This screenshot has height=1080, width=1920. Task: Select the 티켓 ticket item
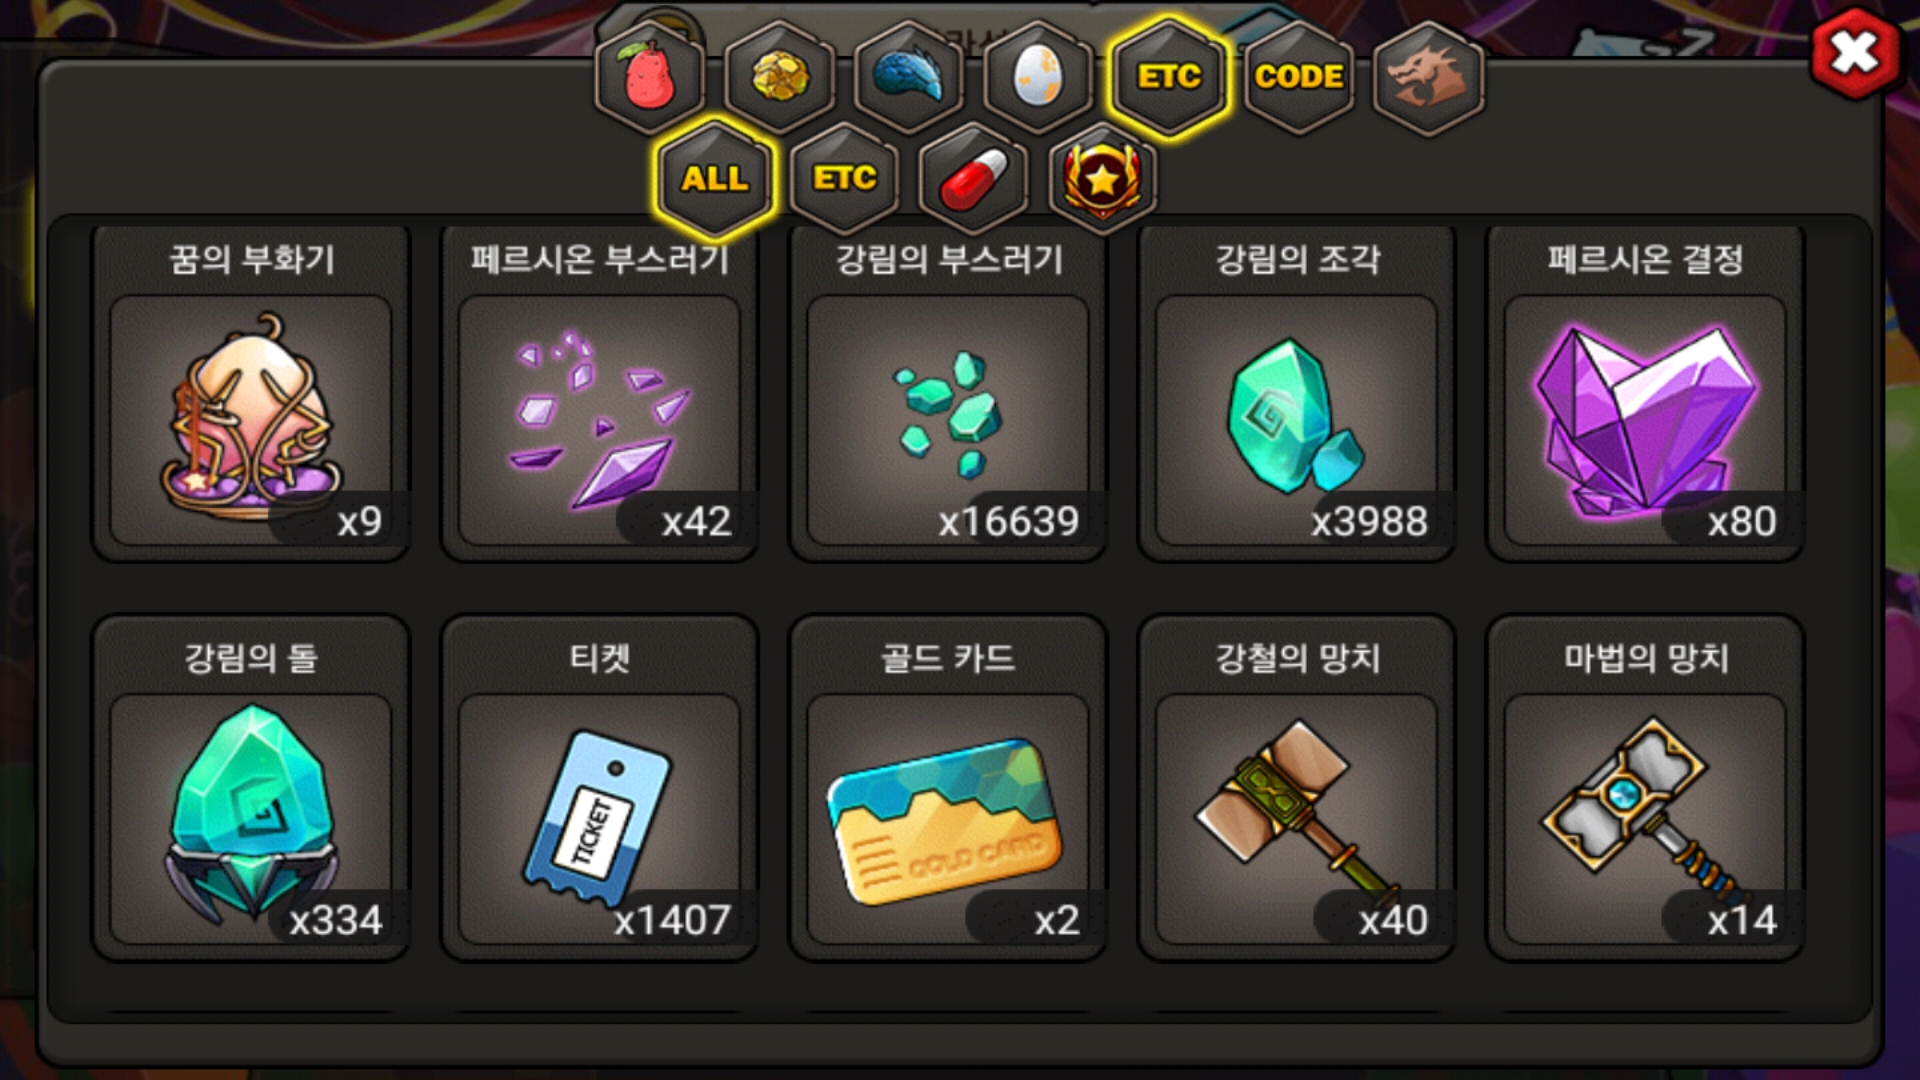tap(599, 788)
